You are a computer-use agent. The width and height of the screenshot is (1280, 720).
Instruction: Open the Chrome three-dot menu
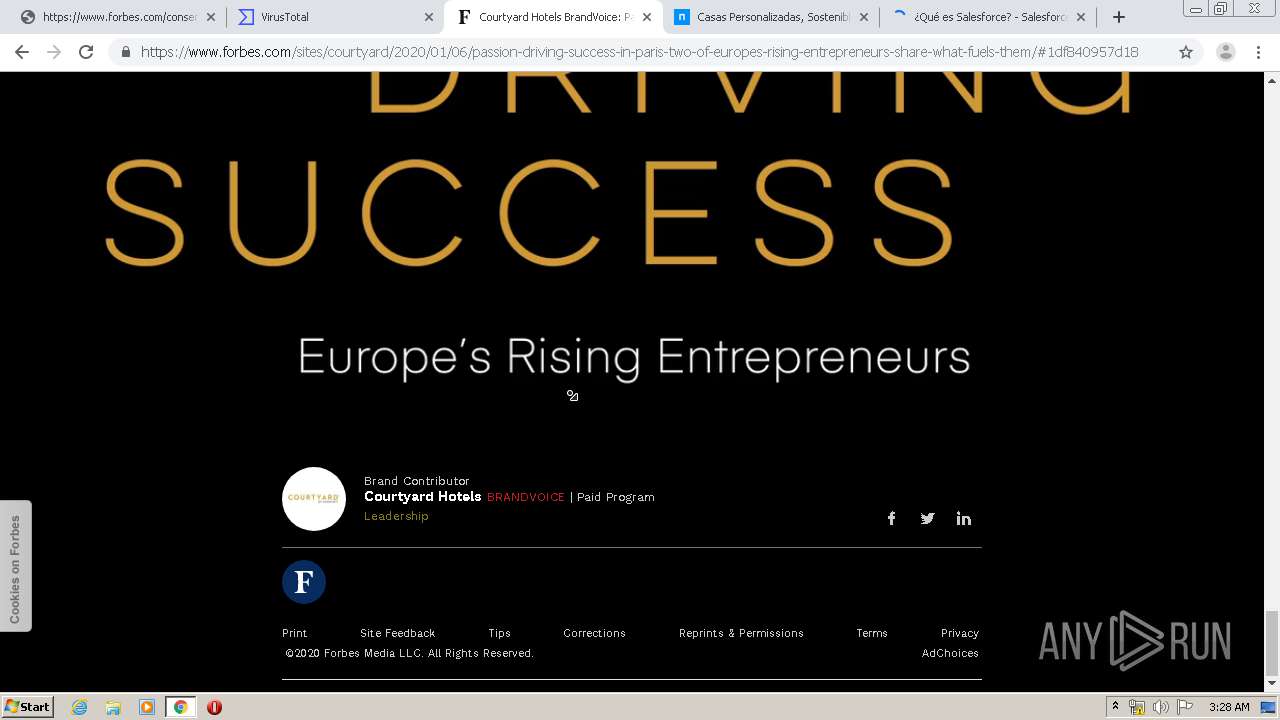pos(1258,52)
